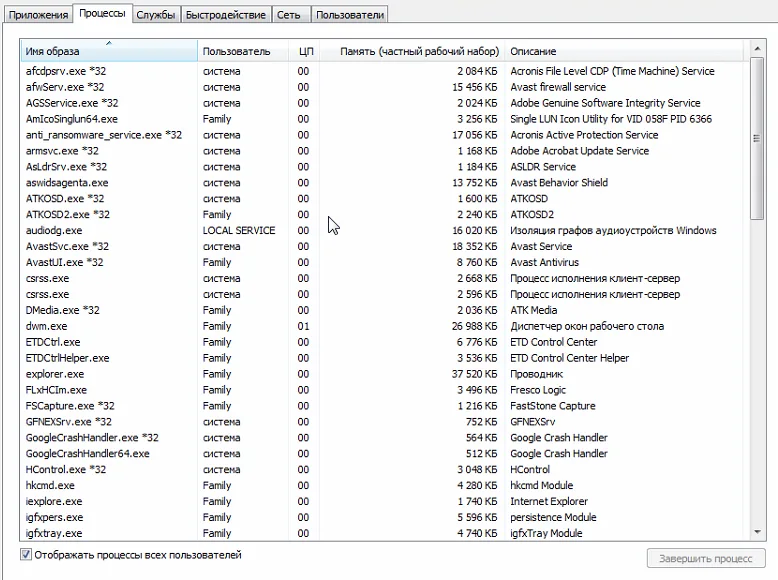
Task: Click the Завершить процесс button
Action: (x=706, y=559)
